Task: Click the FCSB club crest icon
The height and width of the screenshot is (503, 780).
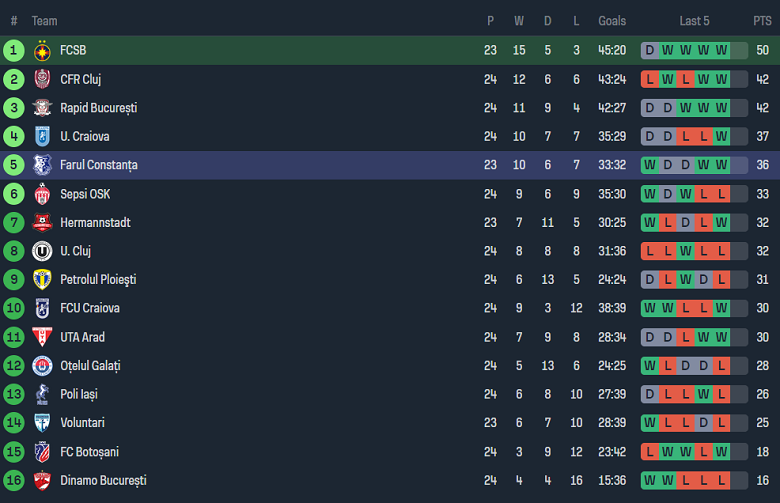Action: point(42,50)
